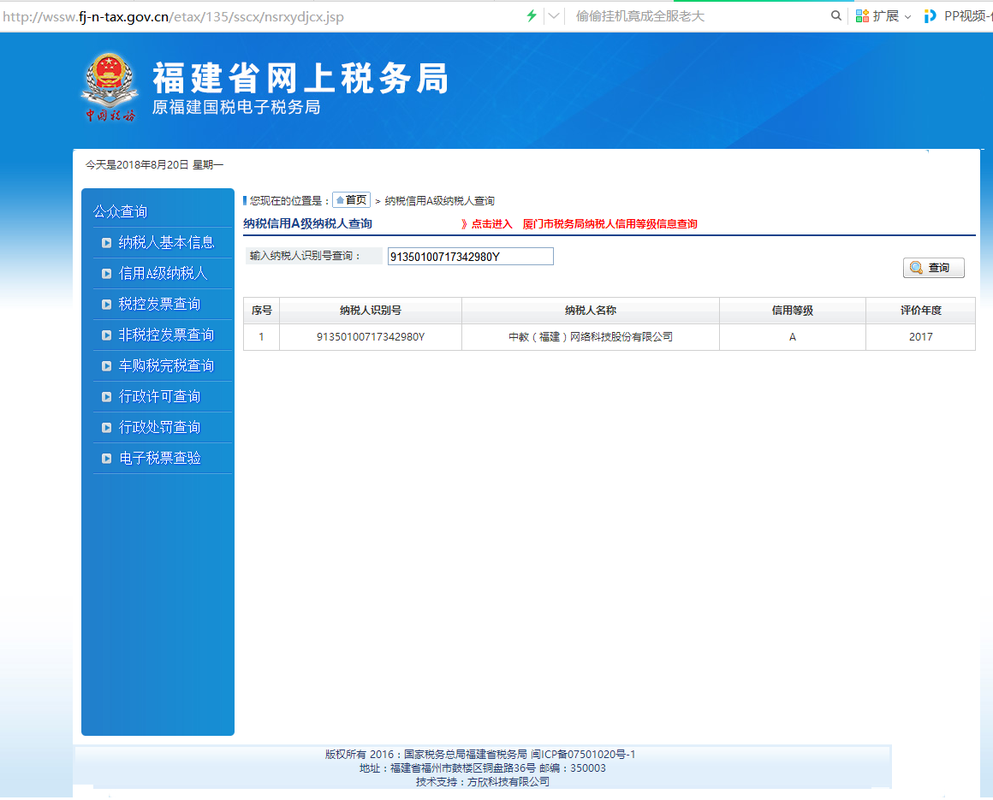
Task: Click the 福建省网上税务局 title banner
Action: 300,79
